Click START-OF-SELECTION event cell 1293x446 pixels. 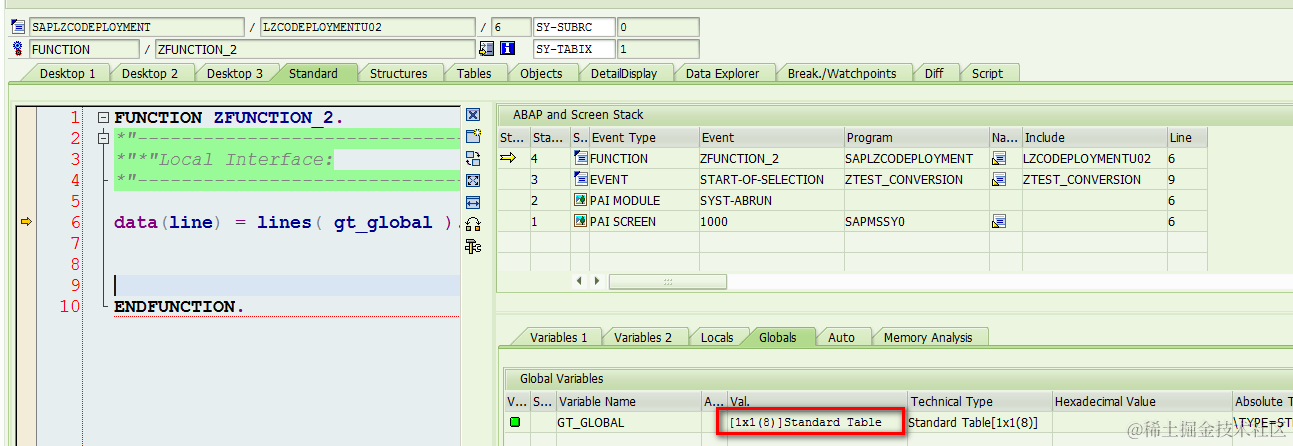(770, 179)
